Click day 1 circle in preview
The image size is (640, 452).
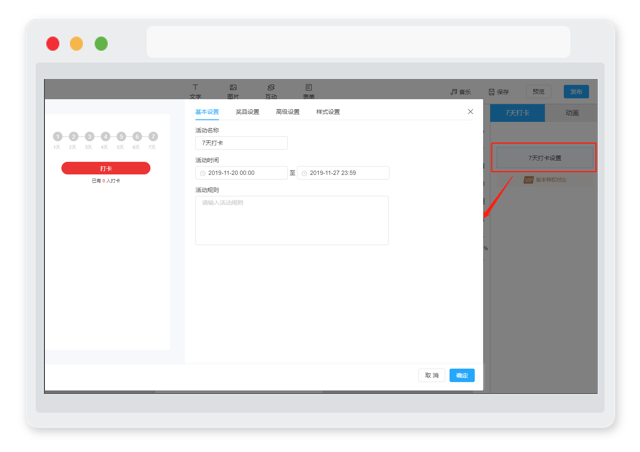coord(58,136)
